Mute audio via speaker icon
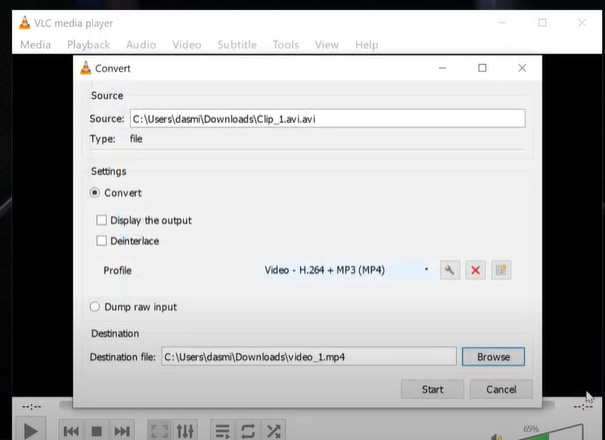 (497, 437)
